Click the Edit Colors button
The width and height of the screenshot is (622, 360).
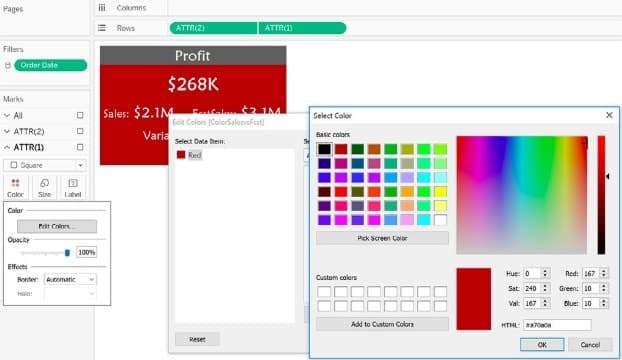(57, 226)
